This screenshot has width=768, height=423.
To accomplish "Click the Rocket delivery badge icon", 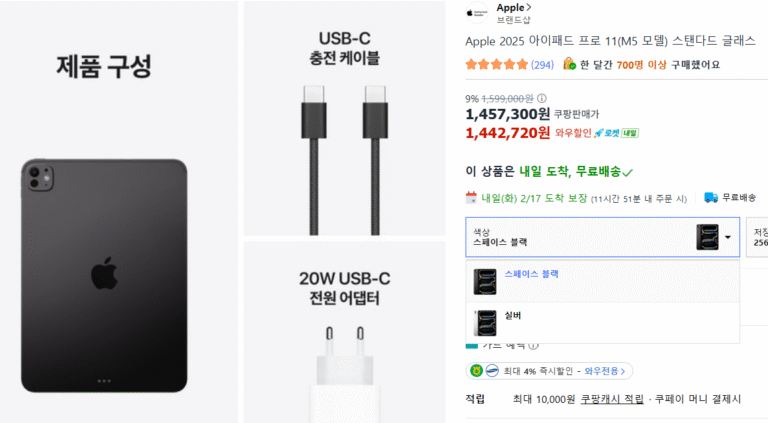I will point(616,133).
